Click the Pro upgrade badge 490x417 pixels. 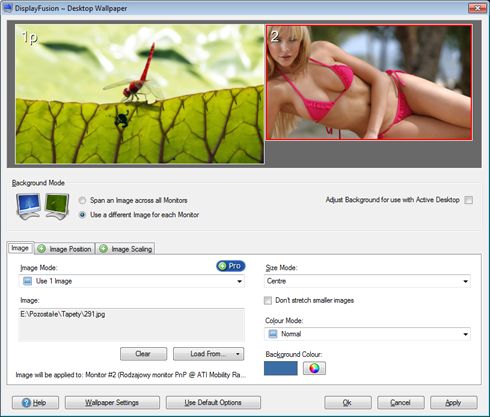click(x=231, y=266)
